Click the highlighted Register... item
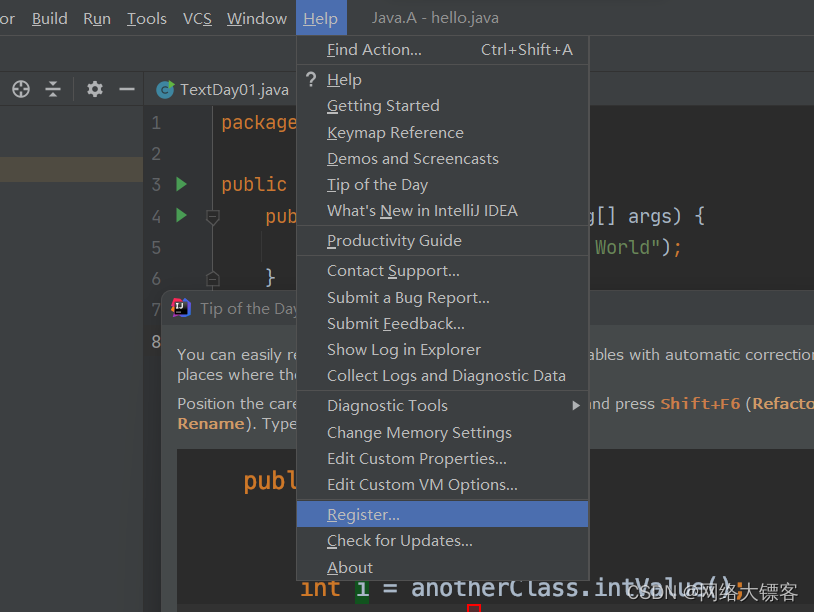This screenshot has height=612, width=814. pyautogui.click(x=442, y=514)
